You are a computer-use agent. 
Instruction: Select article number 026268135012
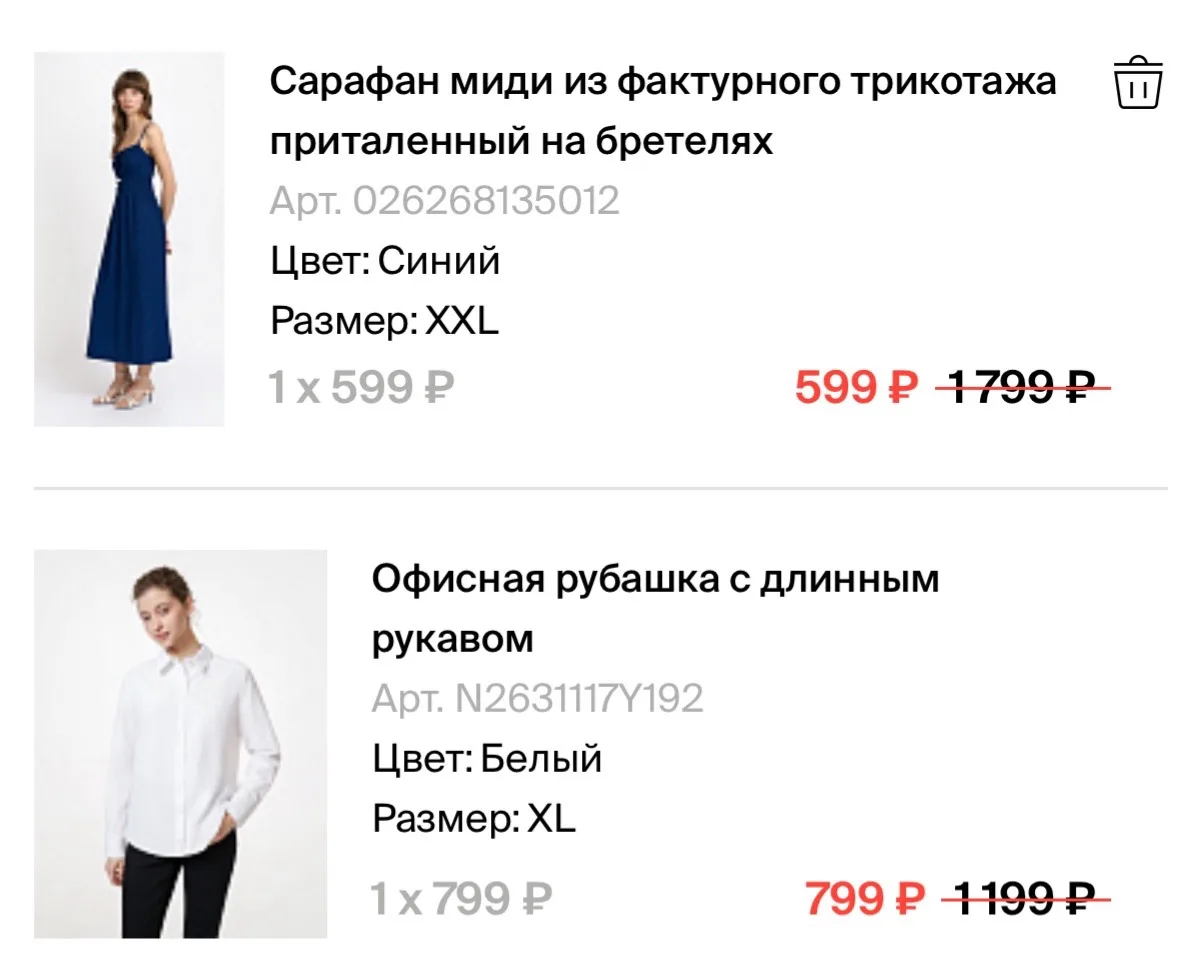pos(445,201)
